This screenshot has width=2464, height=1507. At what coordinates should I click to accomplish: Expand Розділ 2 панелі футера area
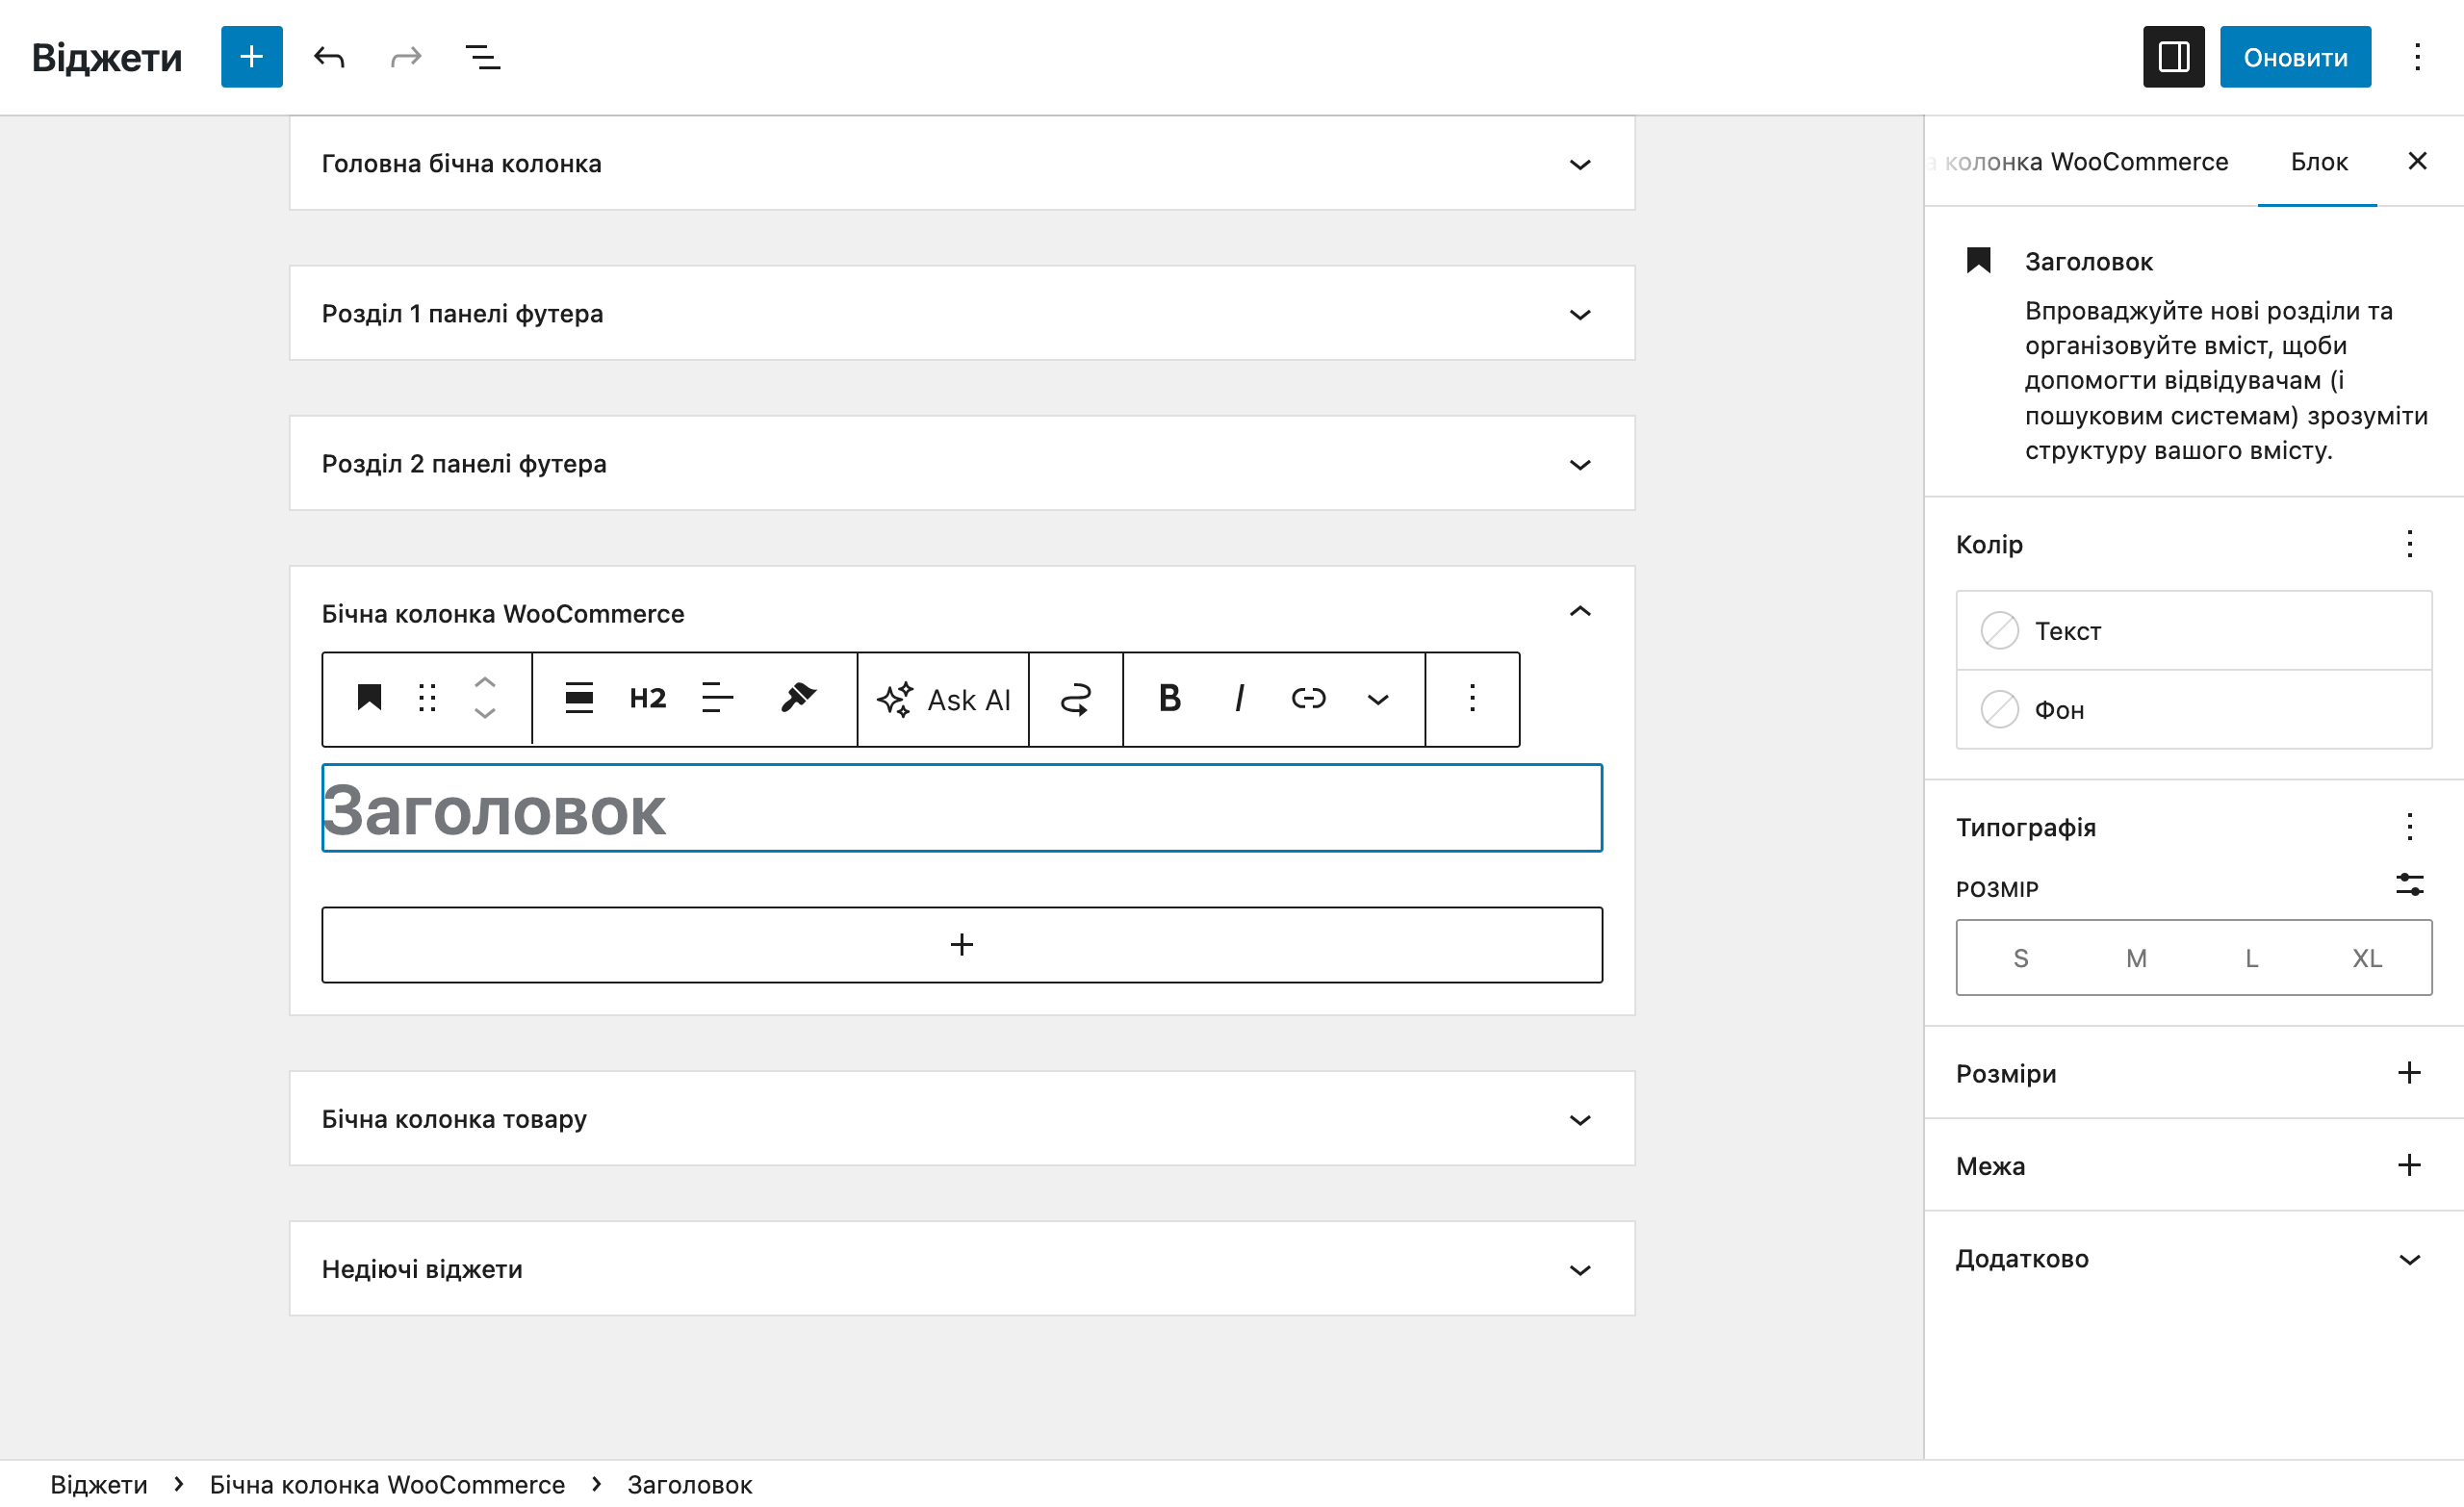962,463
